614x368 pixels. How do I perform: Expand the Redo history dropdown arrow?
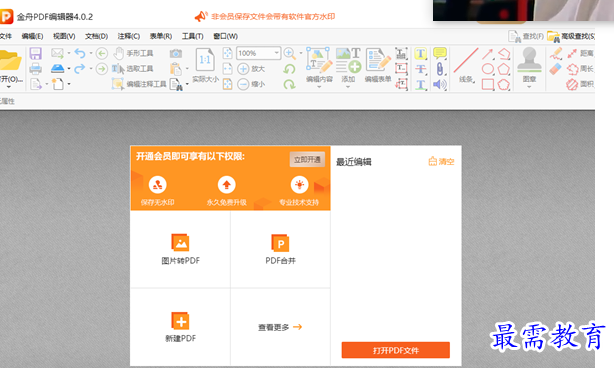point(91,69)
